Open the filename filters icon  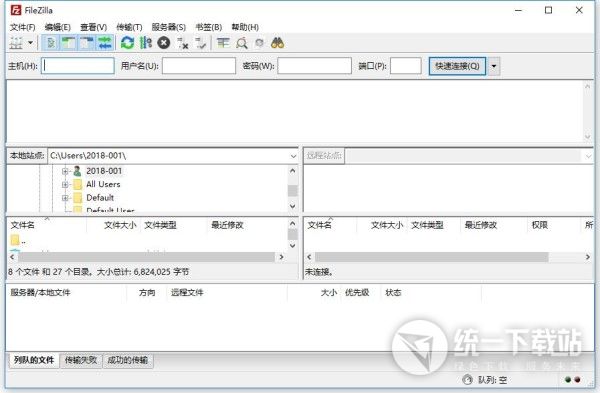point(223,43)
